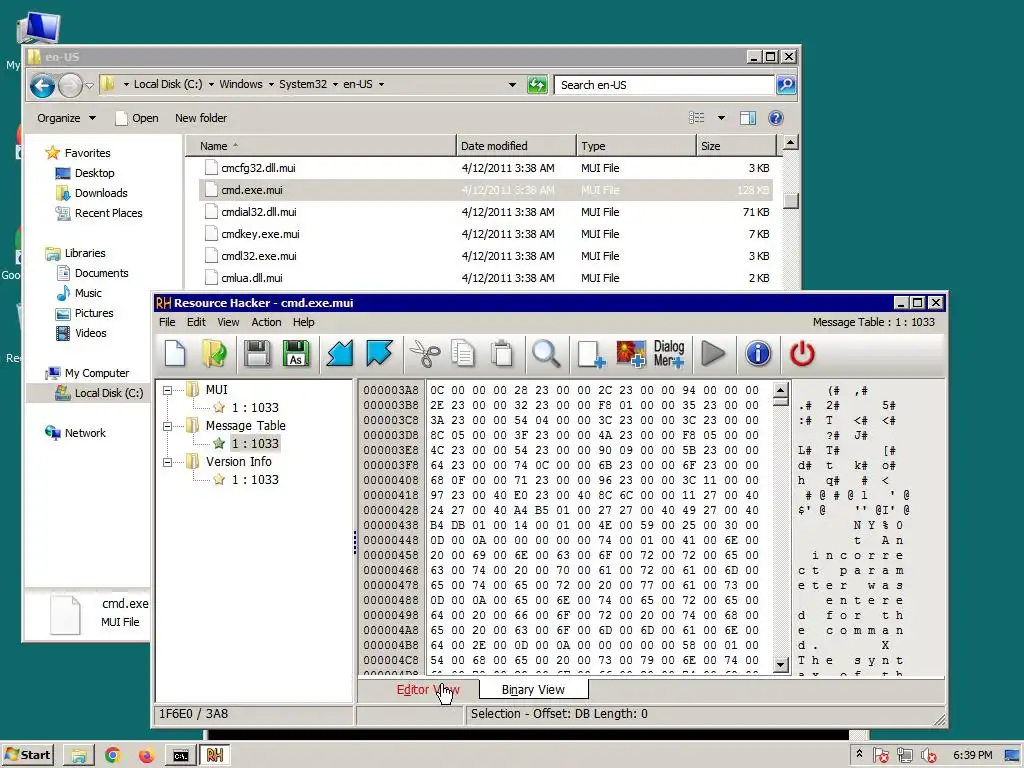Image resolution: width=1024 pixels, height=768 pixels.
Task: Click the Find magnifier icon
Action: tap(546, 353)
